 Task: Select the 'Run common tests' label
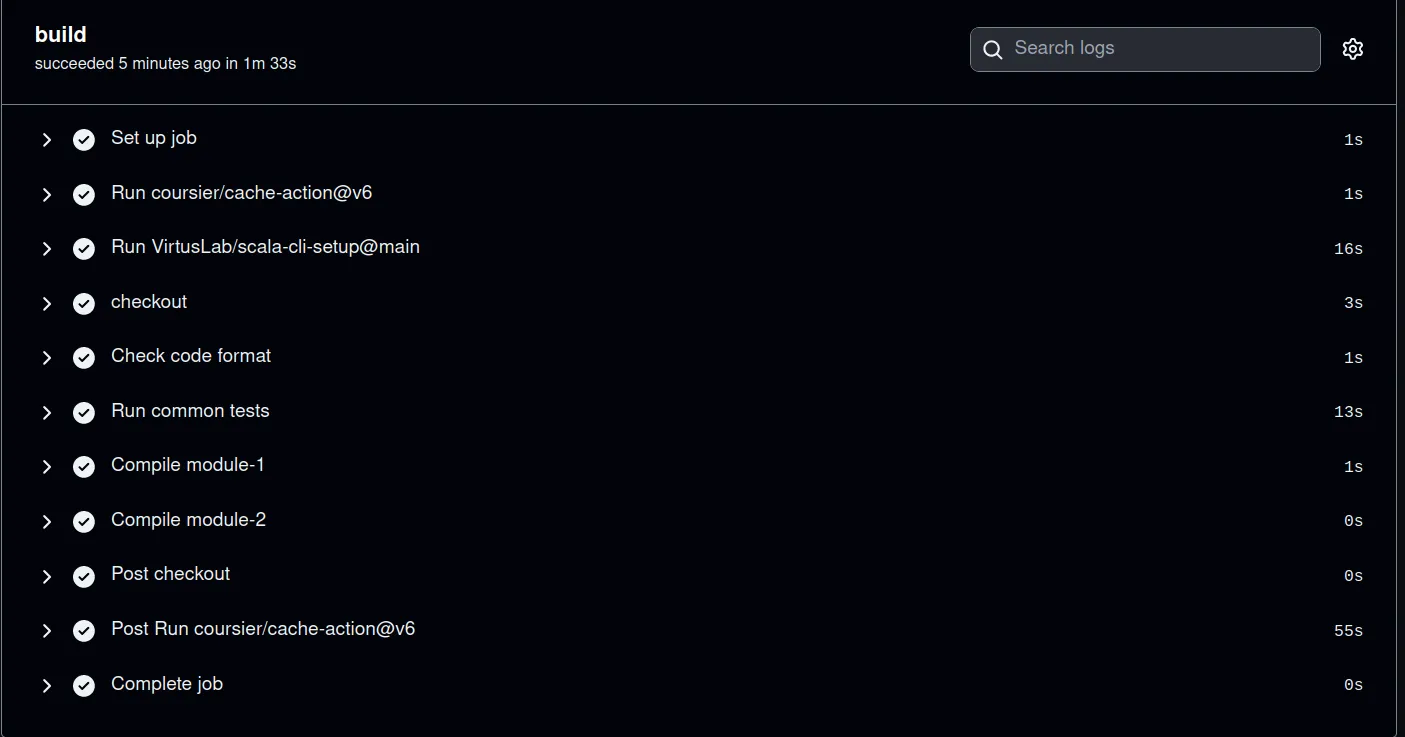(190, 411)
